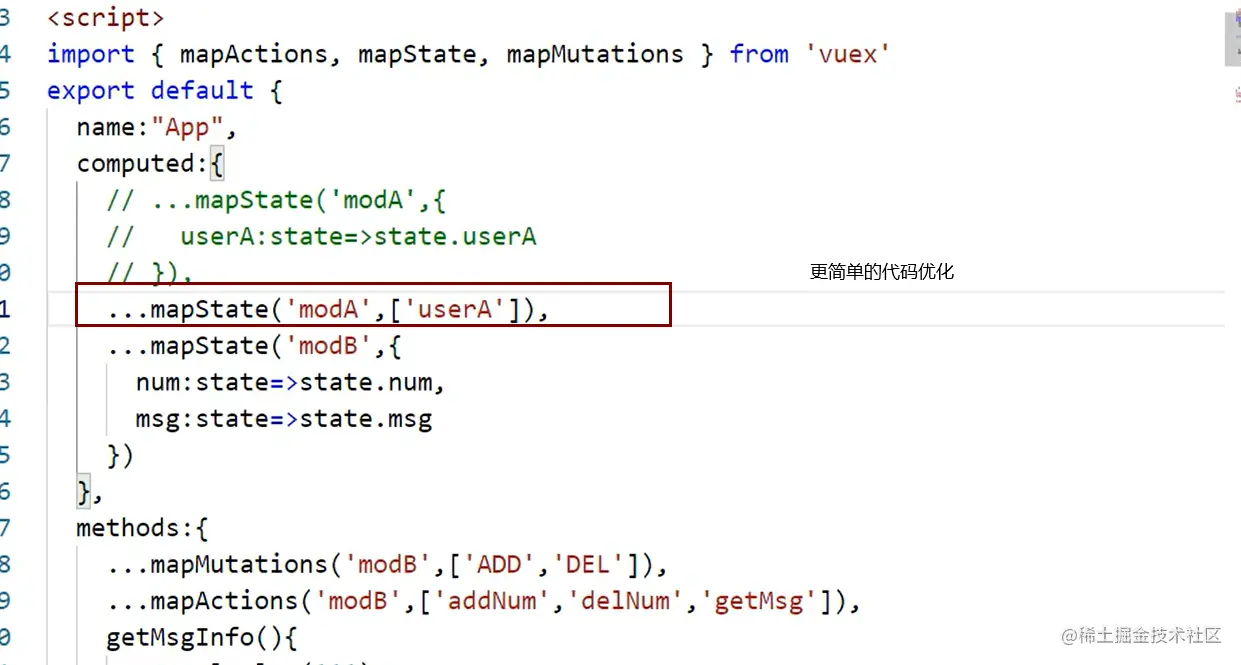Click the commented // }), line

[x=149, y=272]
